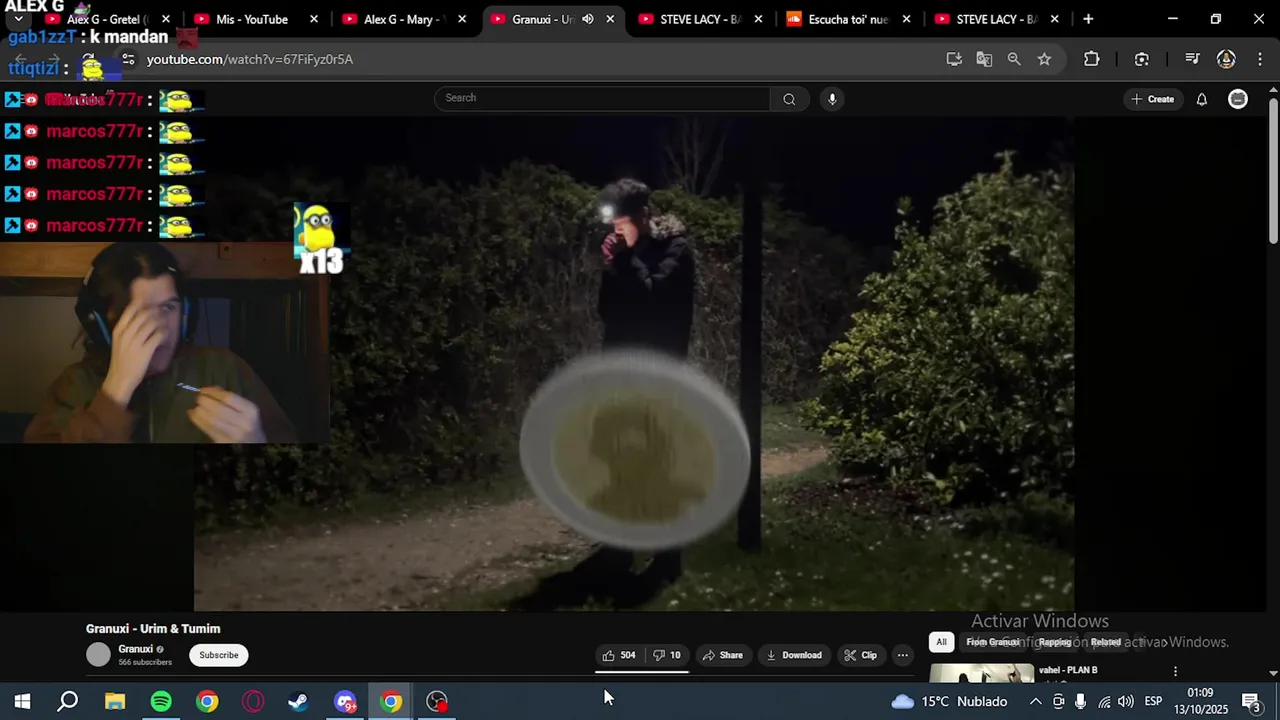Image resolution: width=1280 pixels, height=720 pixels.
Task: Create a clip with the scissors button
Action: pyautogui.click(x=860, y=655)
